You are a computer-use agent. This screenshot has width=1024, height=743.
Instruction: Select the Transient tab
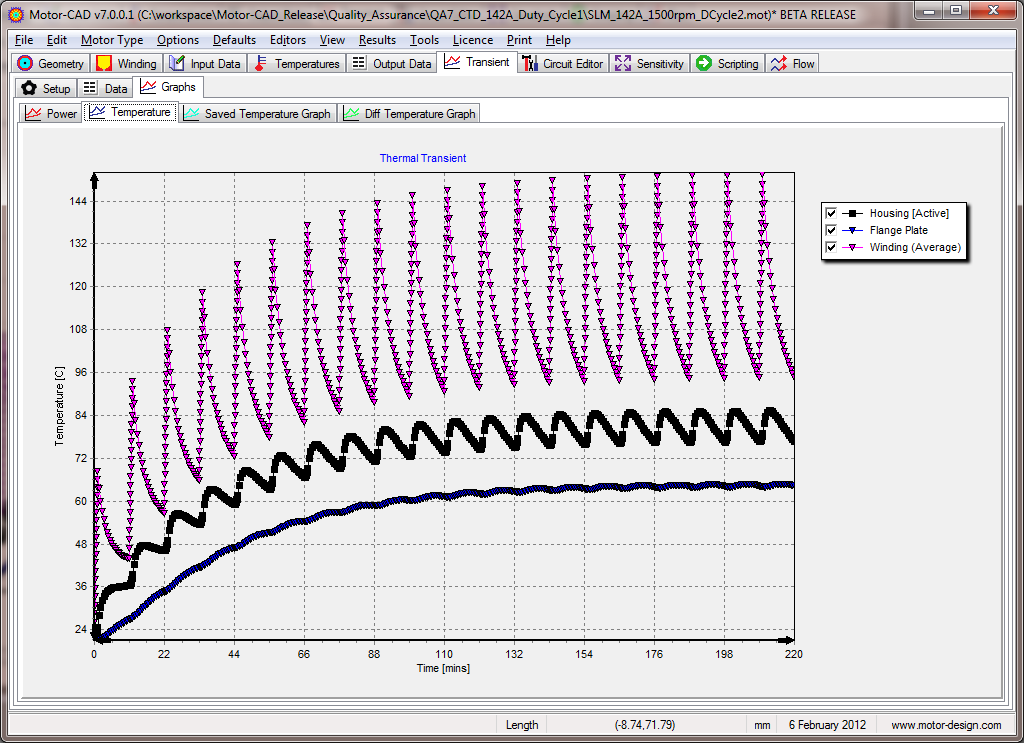pos(477,62)
